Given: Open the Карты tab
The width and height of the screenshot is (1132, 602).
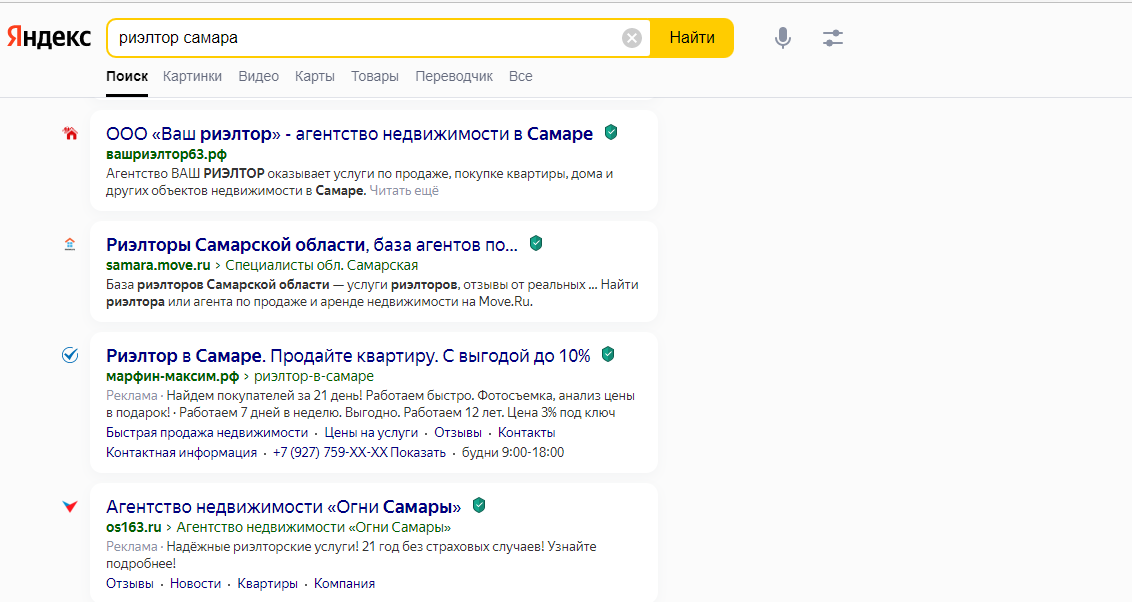Looking at the screenshot, I should (x=315, y=77).
